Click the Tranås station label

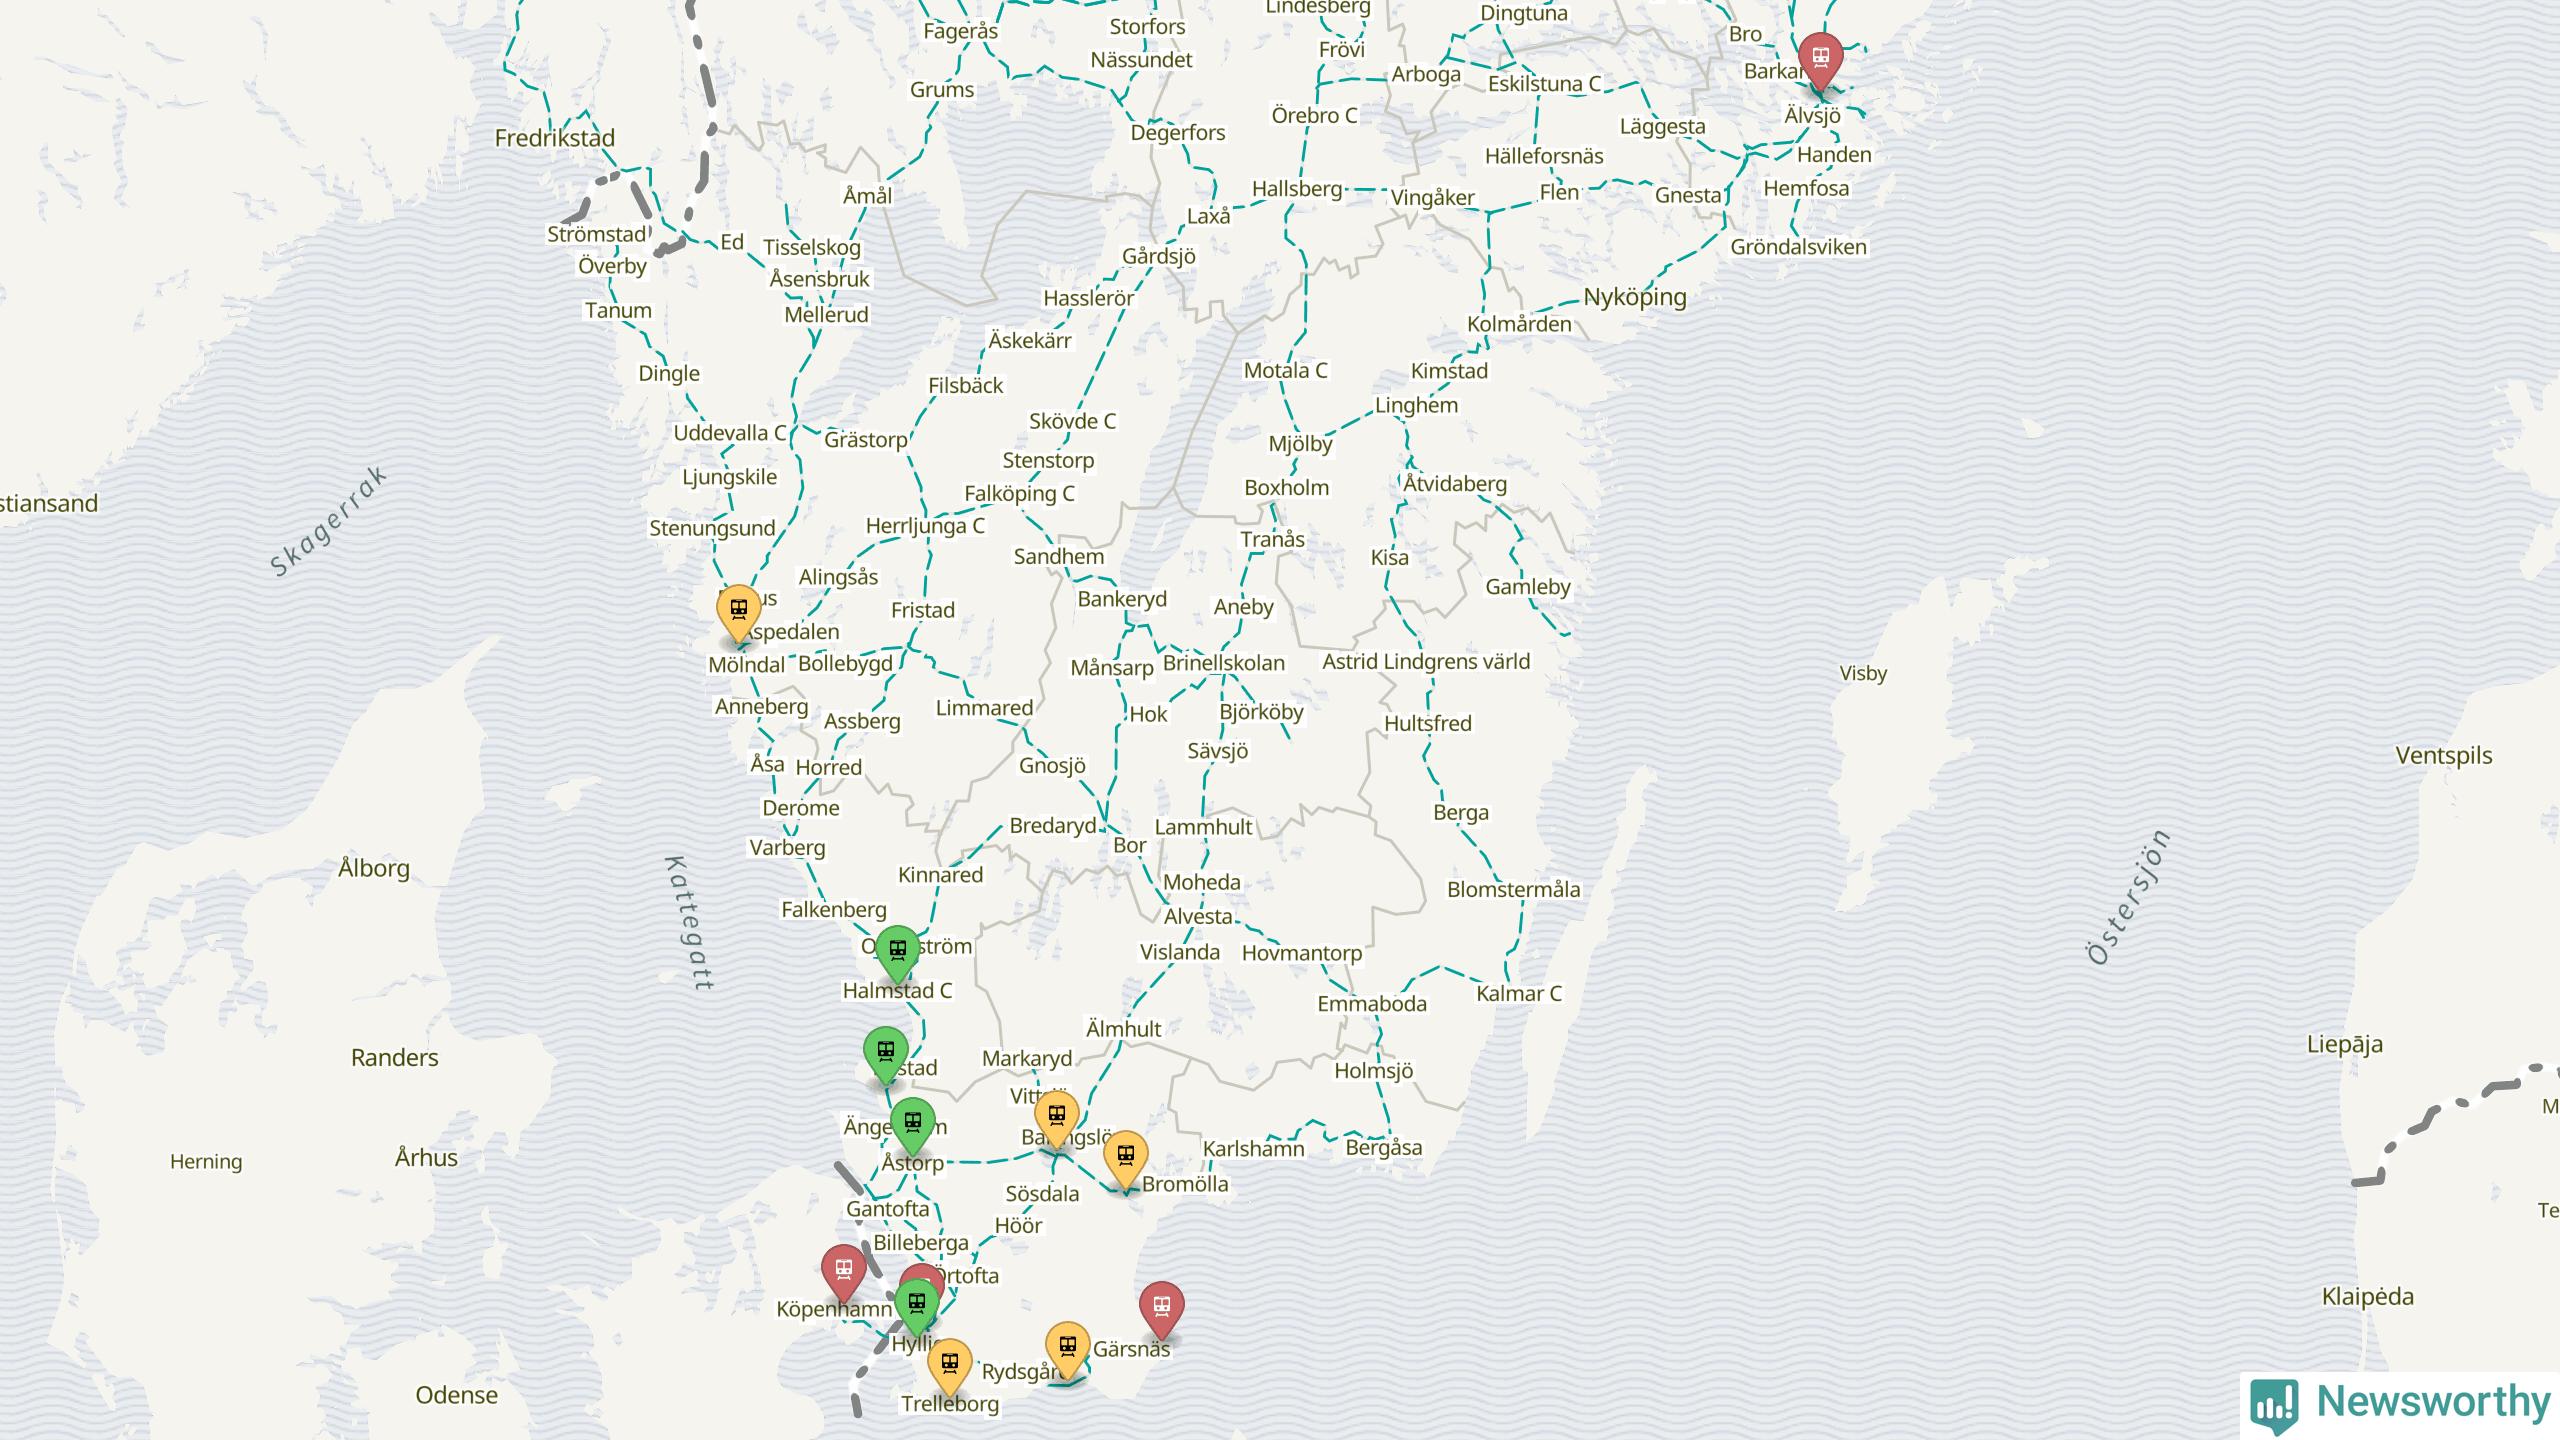click(1273, 540)
